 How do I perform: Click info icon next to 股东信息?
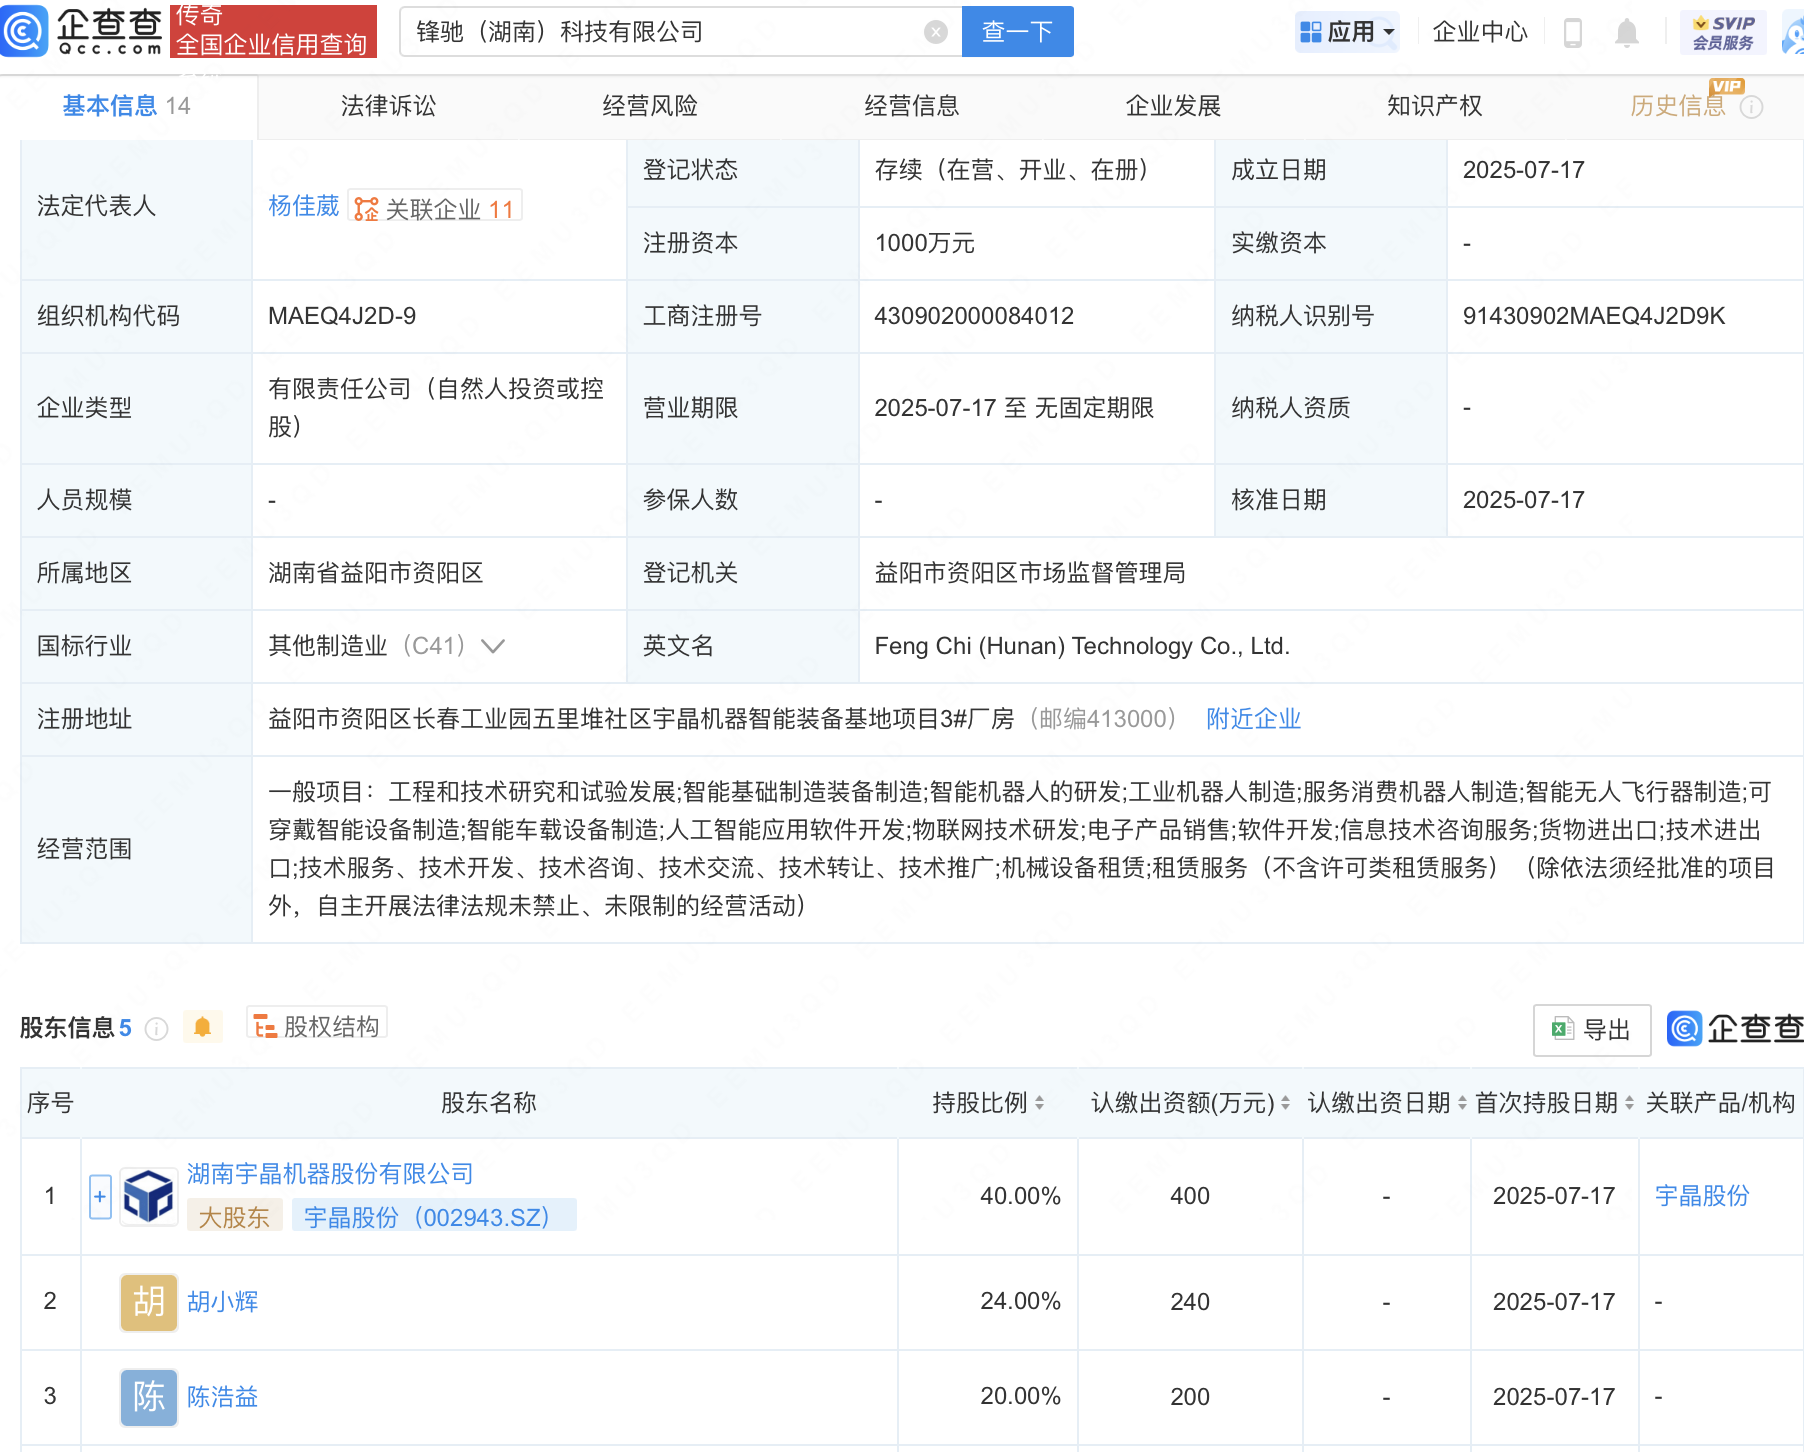156,1028
